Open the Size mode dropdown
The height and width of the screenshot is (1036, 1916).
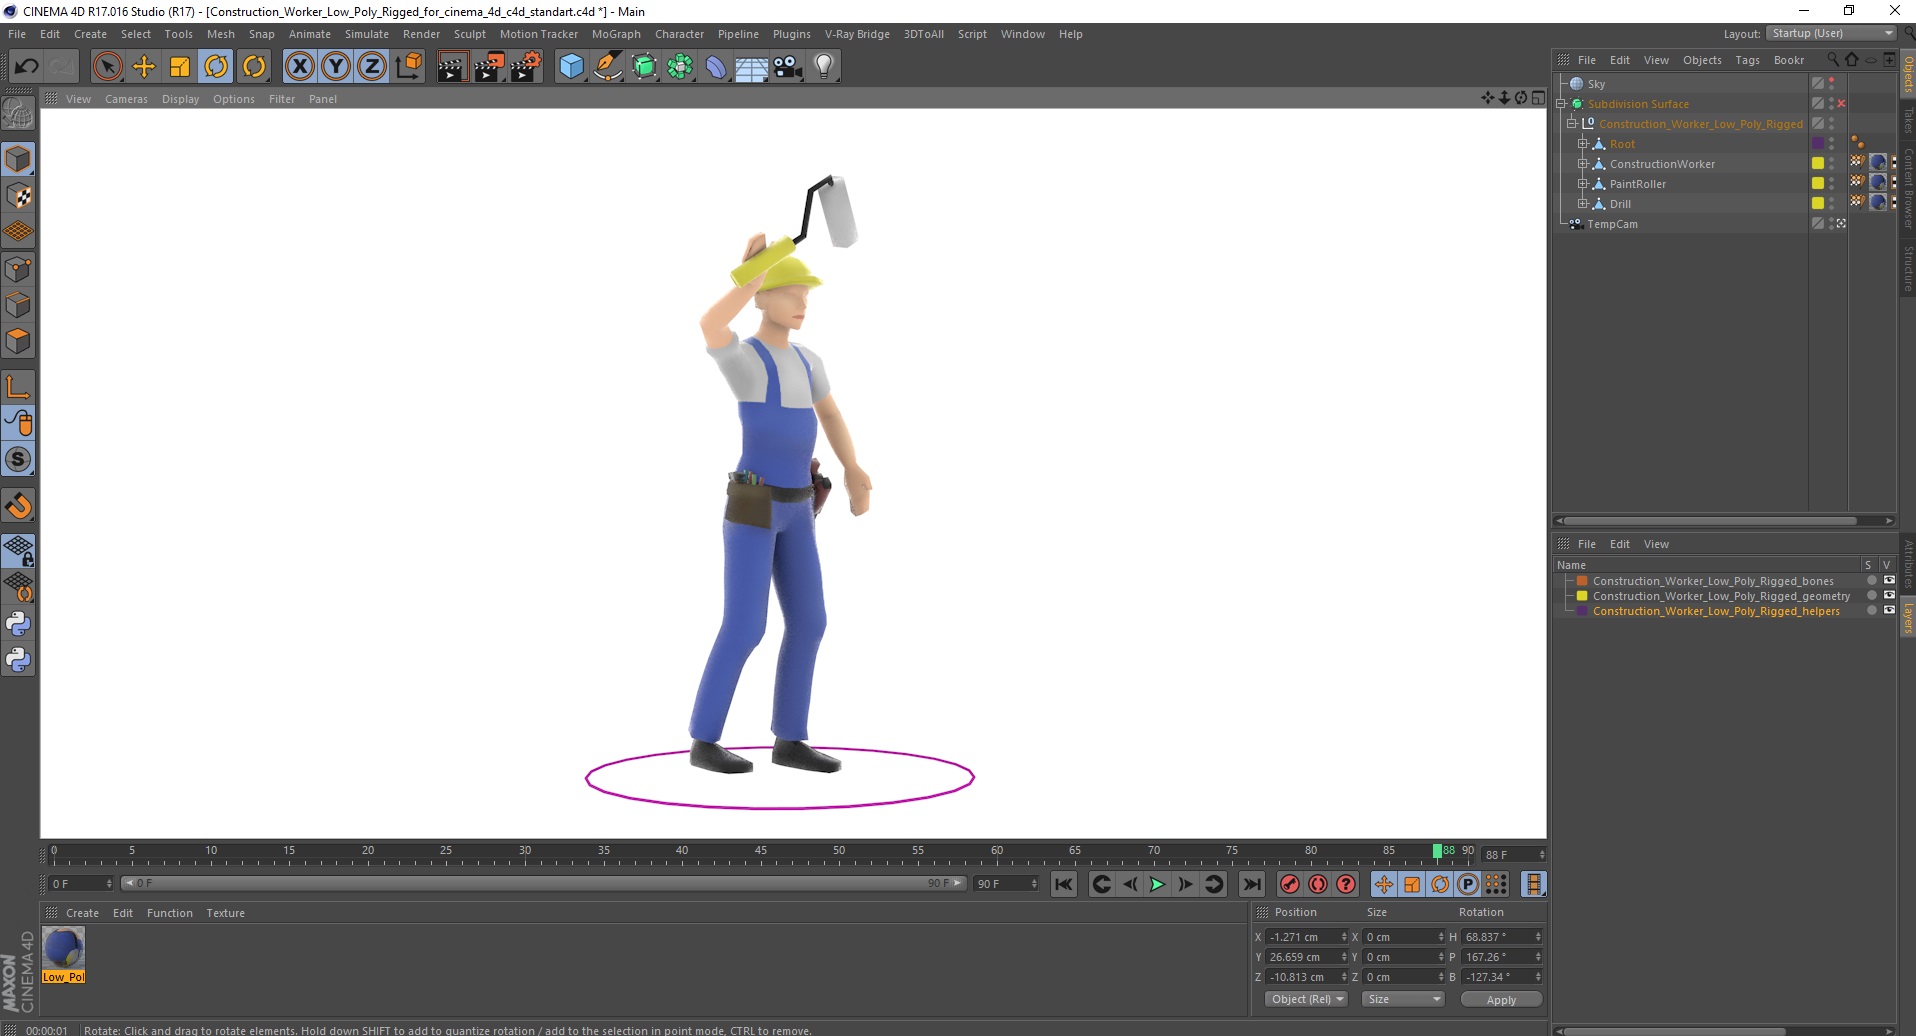click(1404, 999)
